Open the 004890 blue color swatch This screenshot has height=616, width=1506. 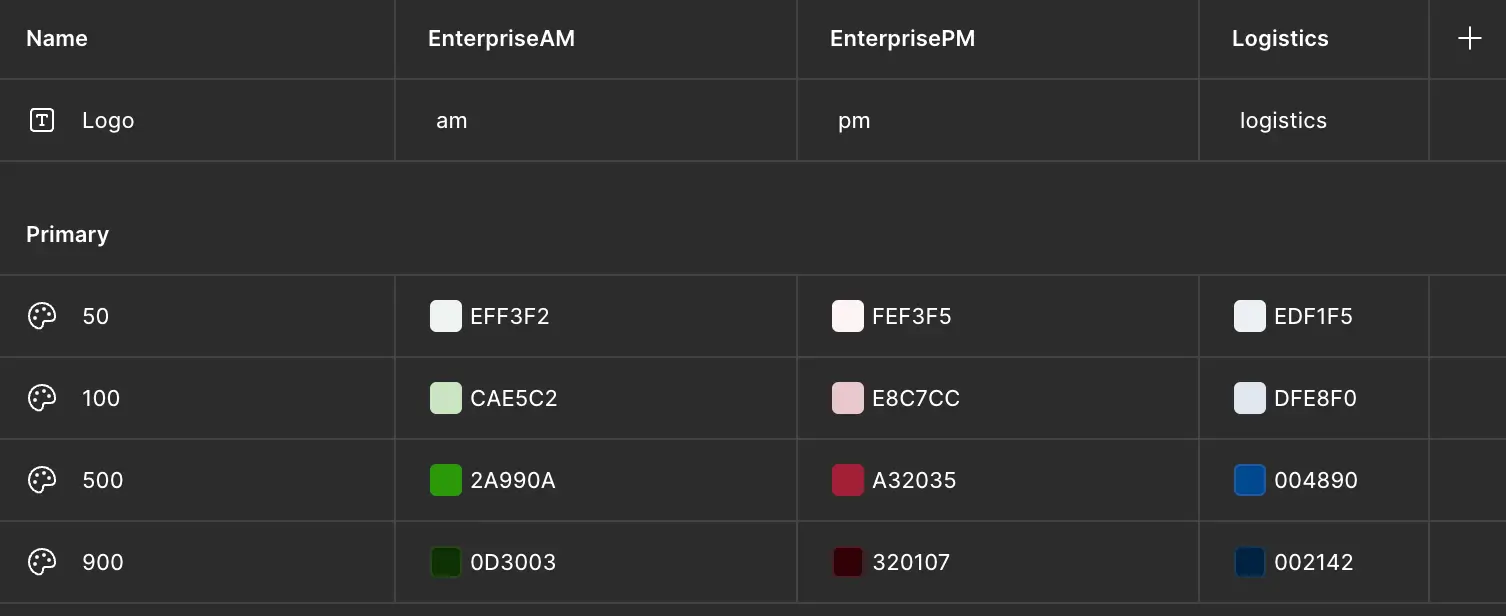coord(1250,481)
